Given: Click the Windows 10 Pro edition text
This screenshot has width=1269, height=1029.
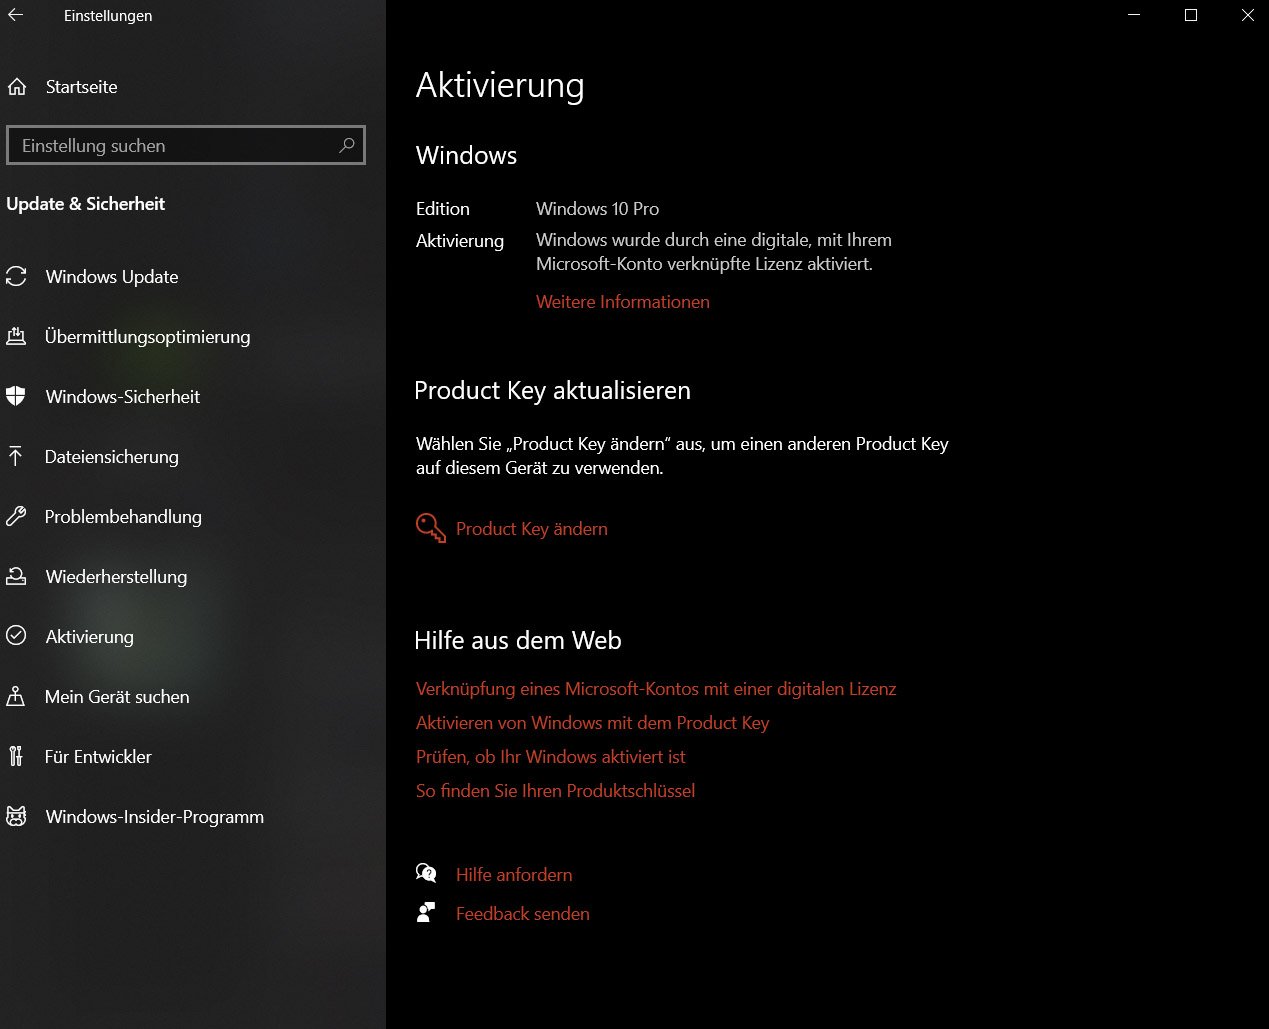Looking at the screenshot, I should [x=598, y=209].
